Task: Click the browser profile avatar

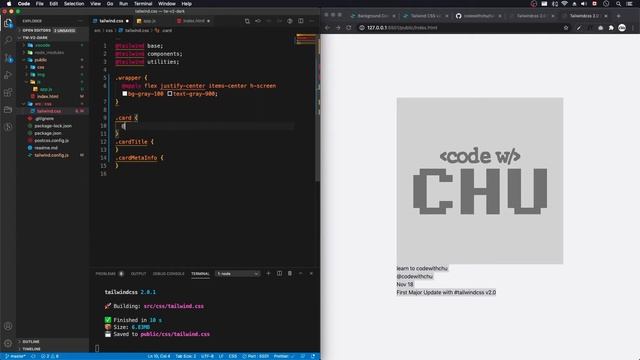Action: point(622,28)
